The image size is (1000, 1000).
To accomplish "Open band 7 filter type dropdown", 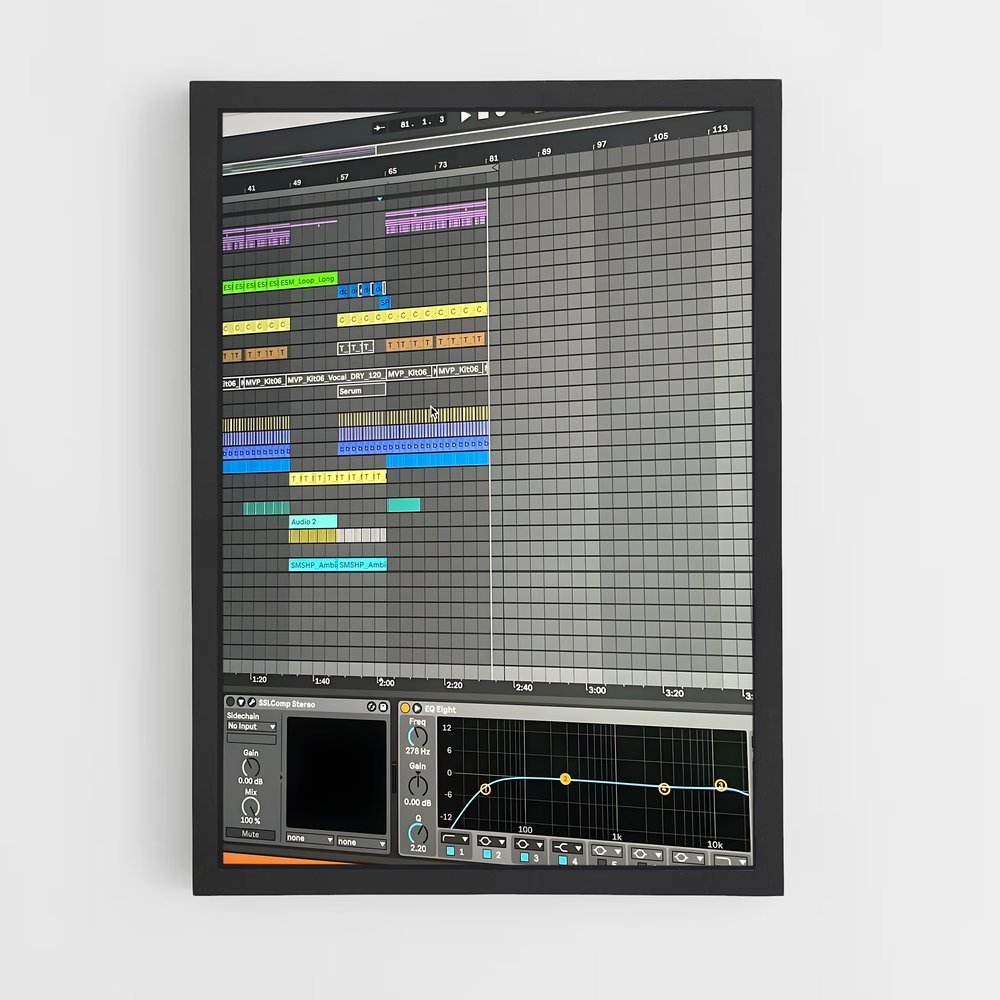I will point(688,857).
